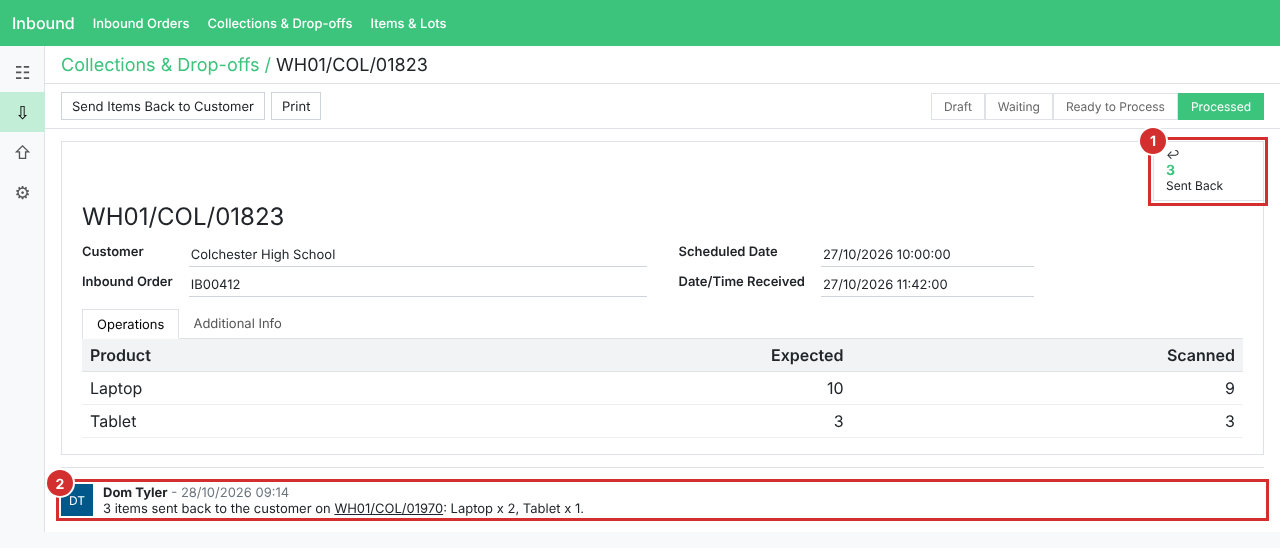
Task: Open the 3 Sent Back stat button
Action: click(x=1207, y=171)
